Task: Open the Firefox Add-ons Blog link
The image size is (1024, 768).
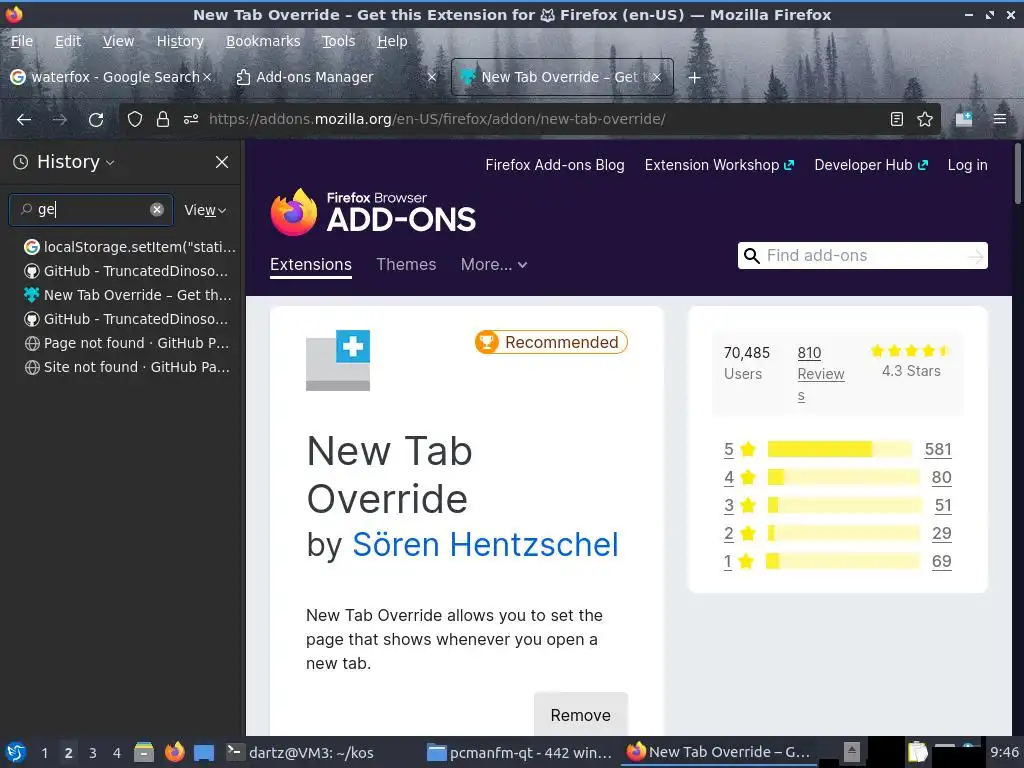Action: pyautogui.click(x=554, y=165)
